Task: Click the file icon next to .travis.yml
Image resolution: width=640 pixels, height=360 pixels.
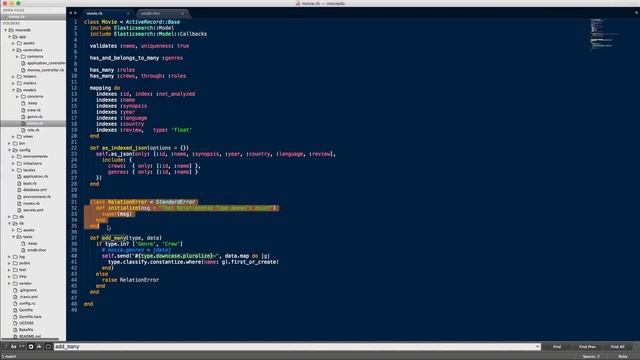Action: (x=15, y=297)
